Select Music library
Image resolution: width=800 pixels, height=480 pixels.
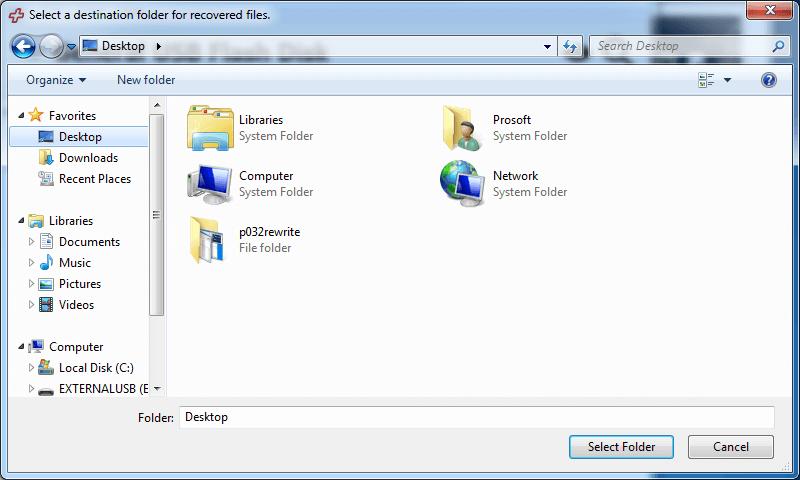point(75,263)
